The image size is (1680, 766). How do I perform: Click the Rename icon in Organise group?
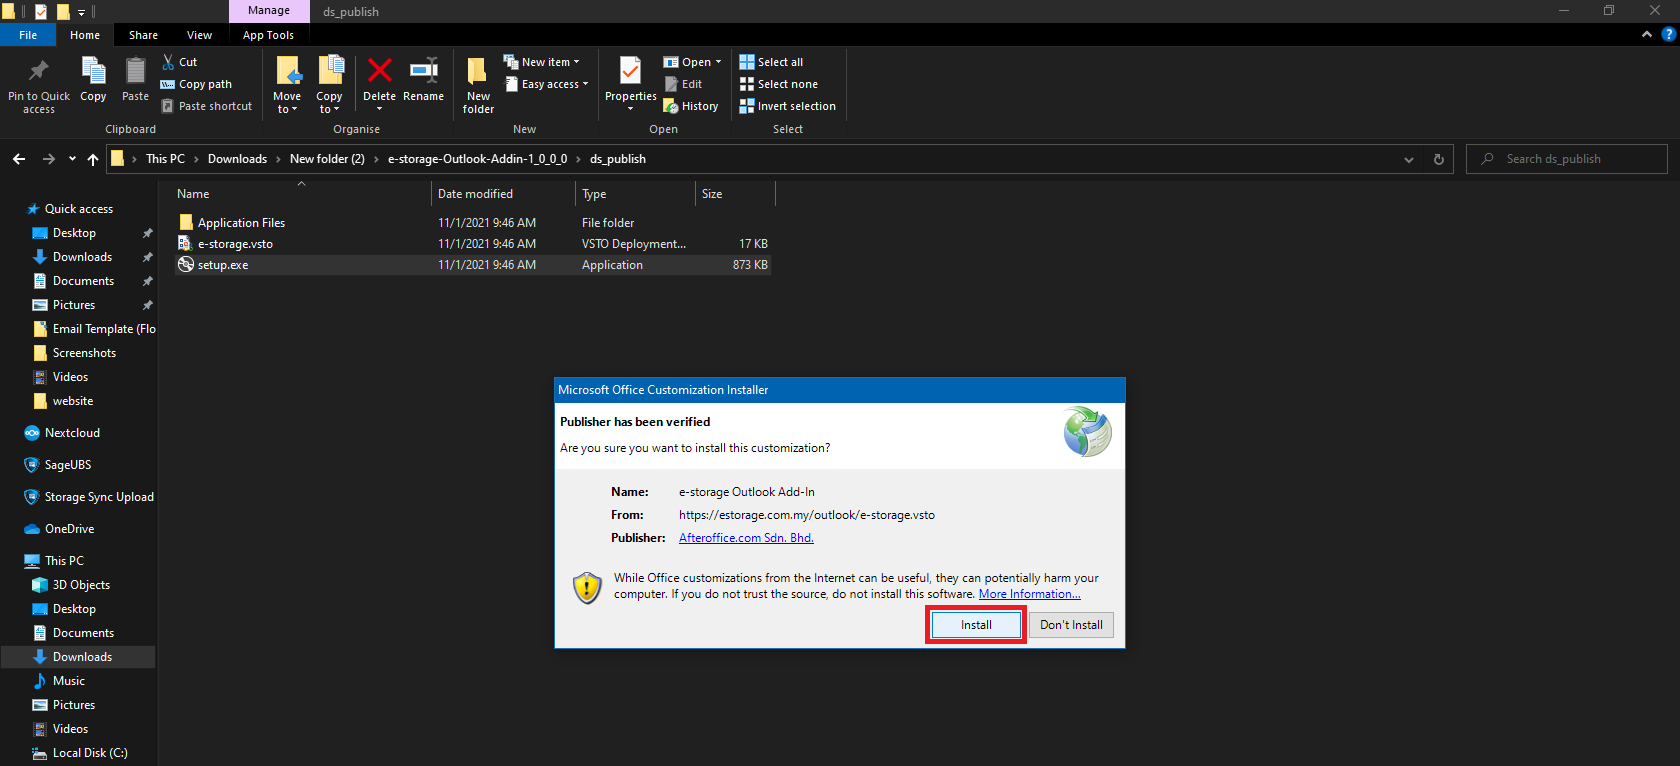(423, 73)
